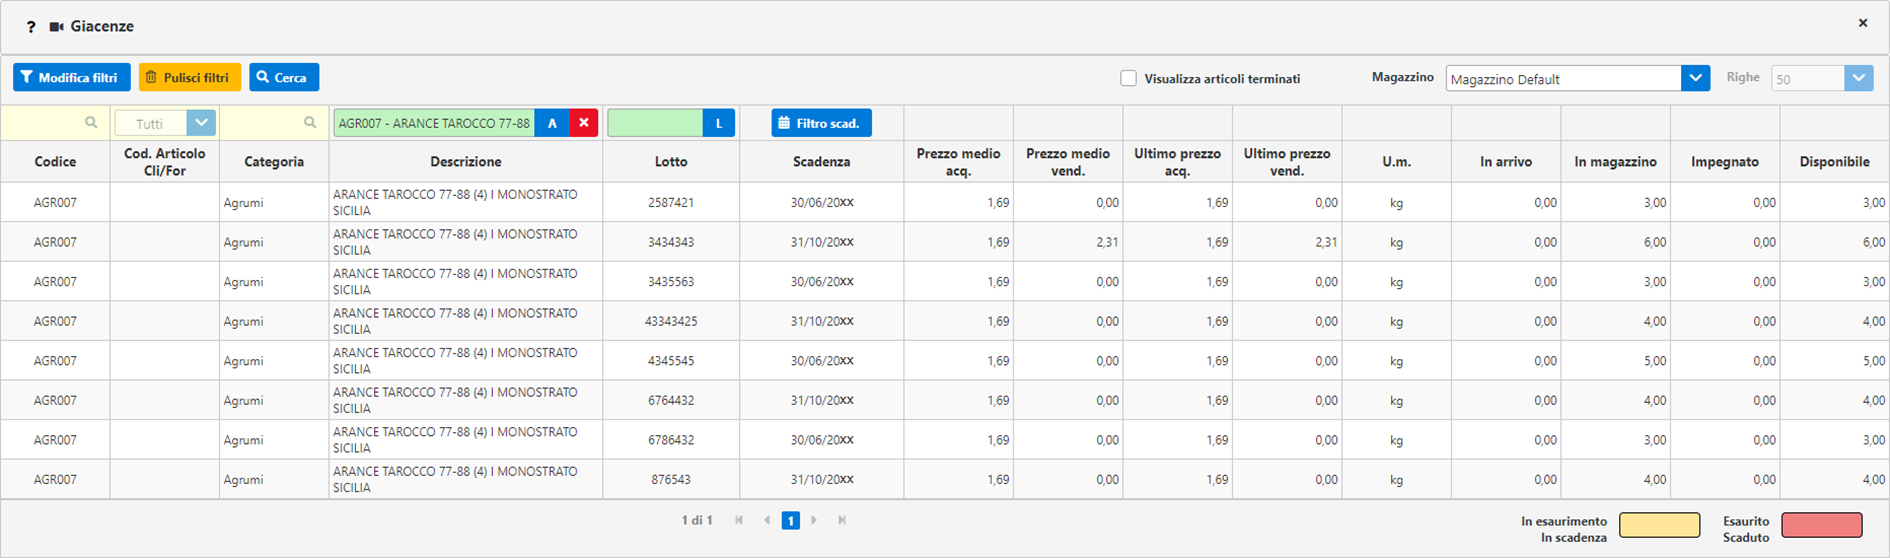Click the blue A article lookup button
The width and height of the screenshot is (1890, 558).
552,123
